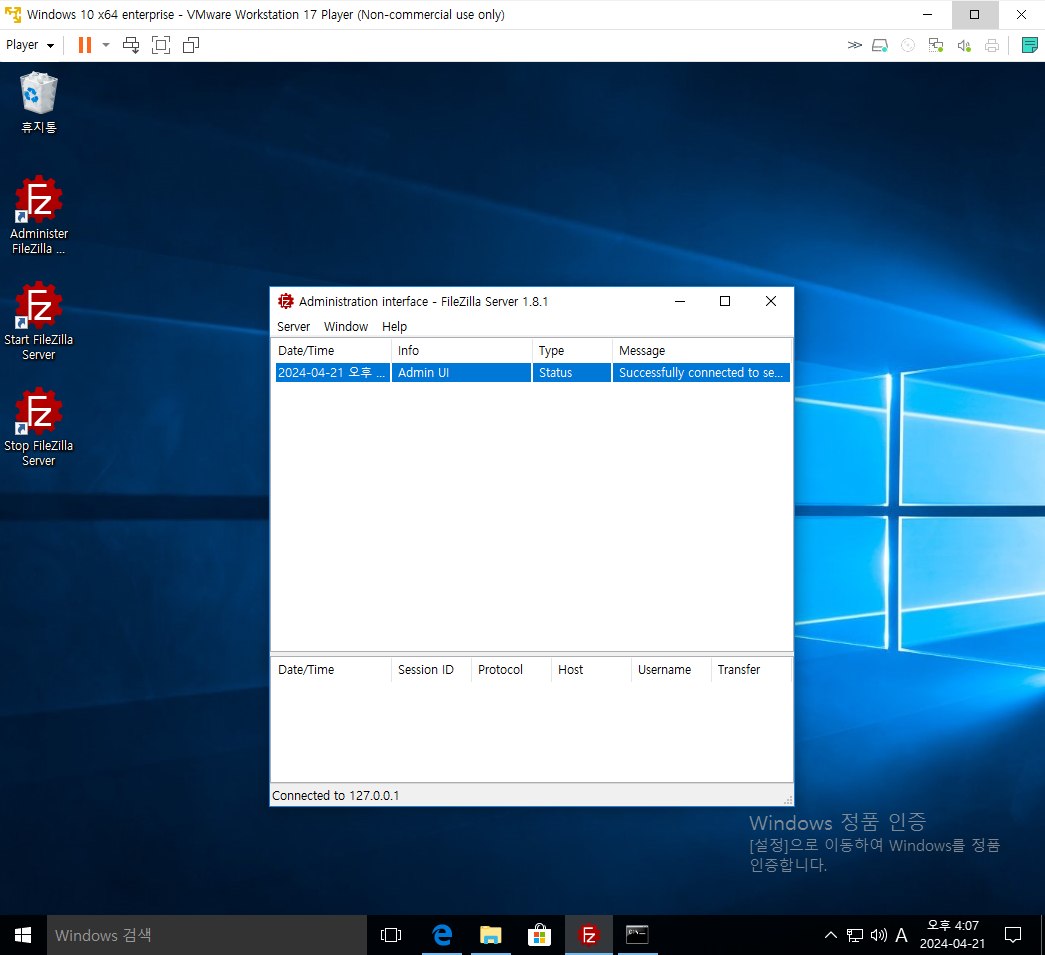
Task: Select the 'Successfully connected to se...' message cell
Action: [701, 373]
